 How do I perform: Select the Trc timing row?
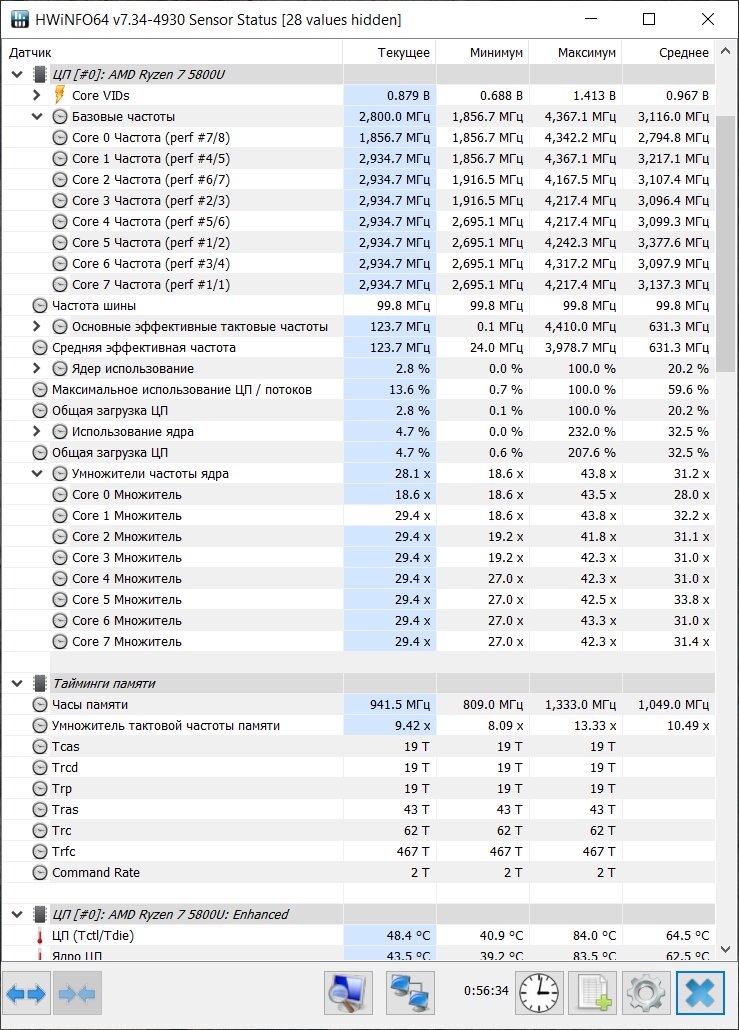(358, 830)
